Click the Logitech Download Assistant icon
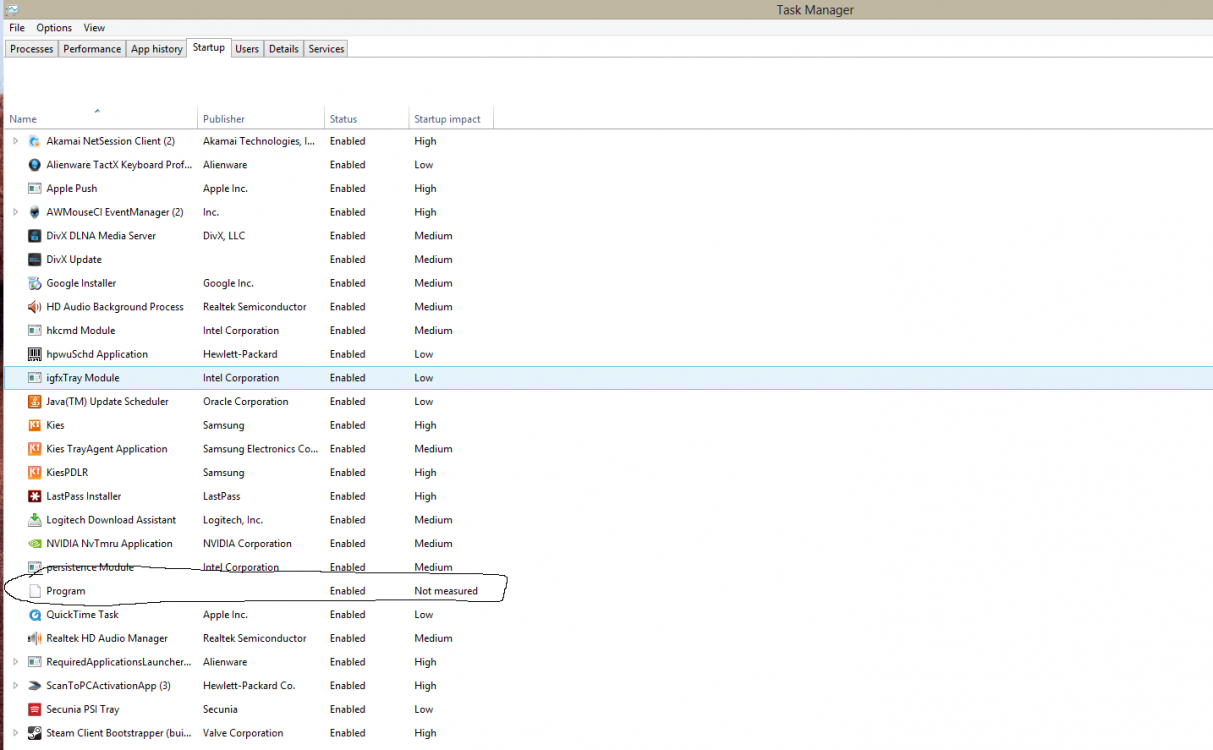 35,520
